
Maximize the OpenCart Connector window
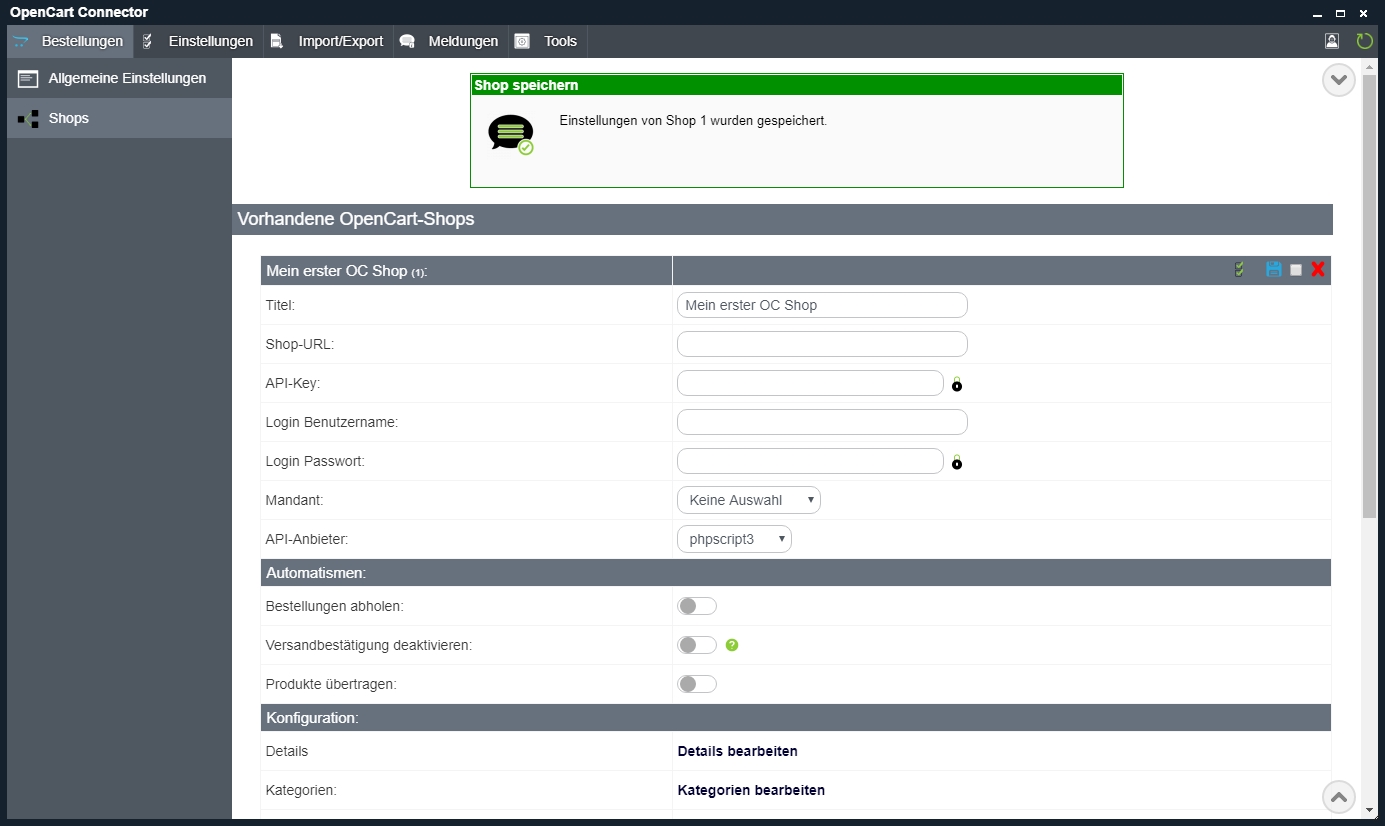[x=1340, y=12]
